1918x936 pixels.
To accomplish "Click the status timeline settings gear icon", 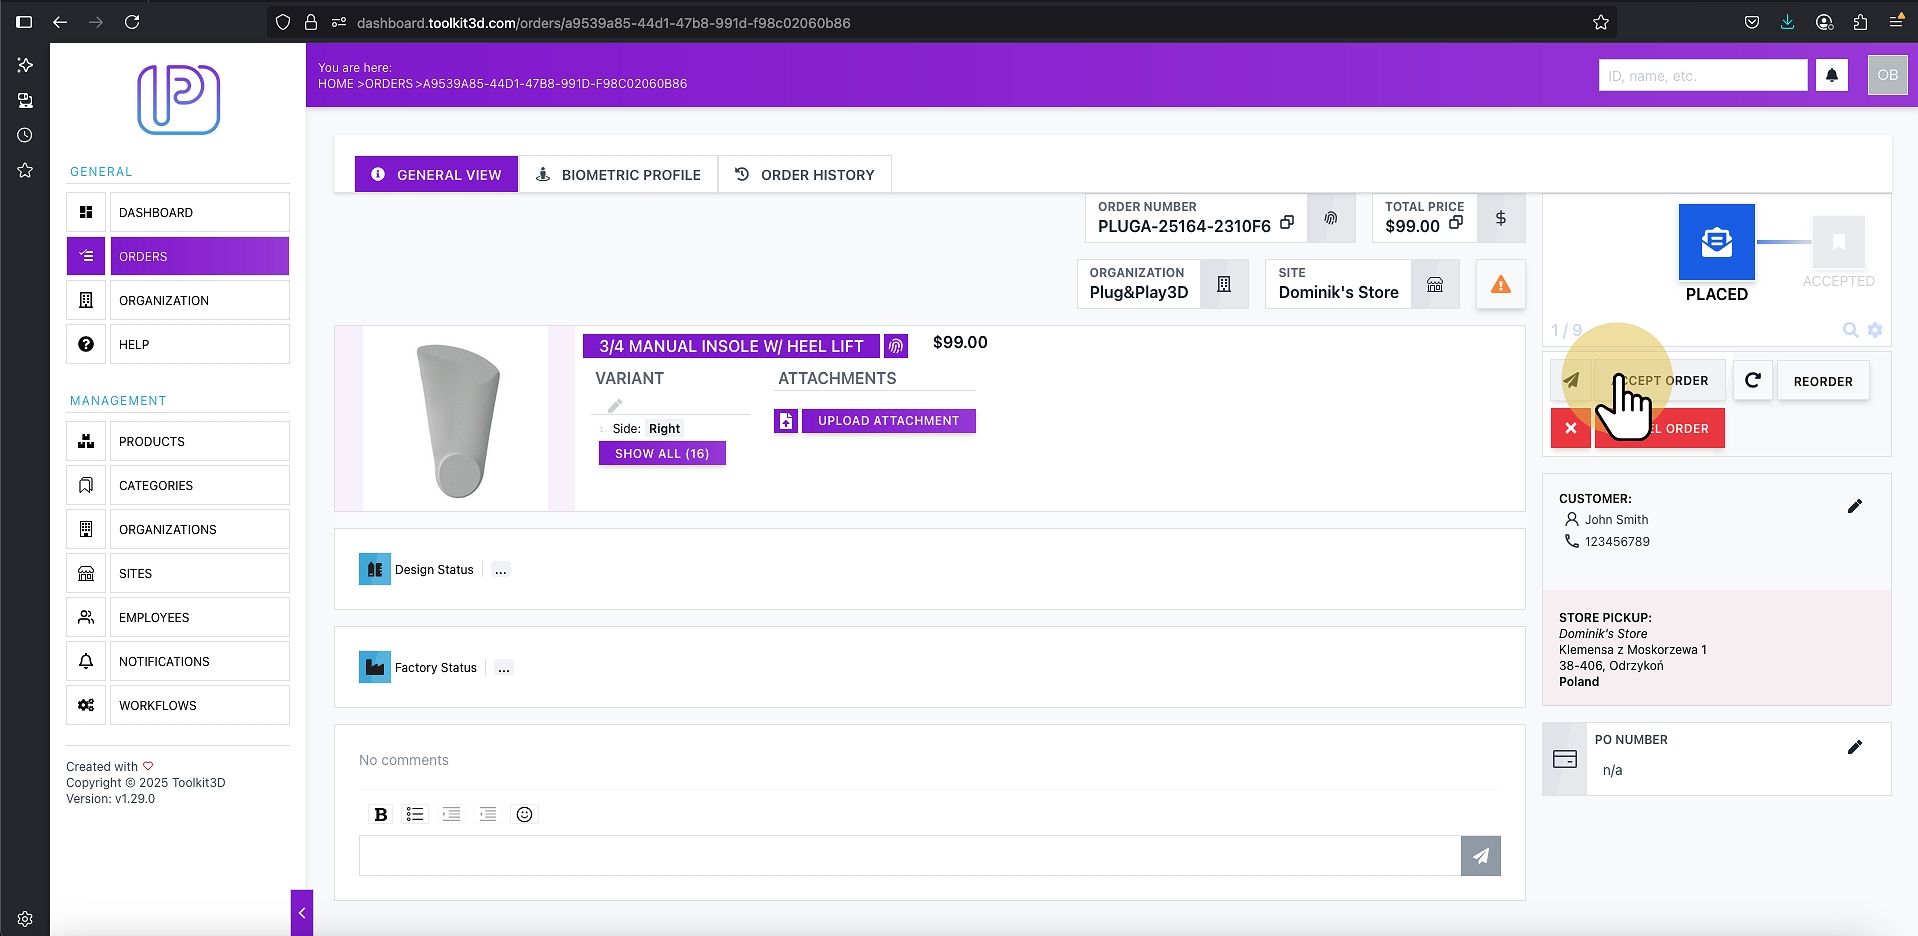I will 1875,330.
